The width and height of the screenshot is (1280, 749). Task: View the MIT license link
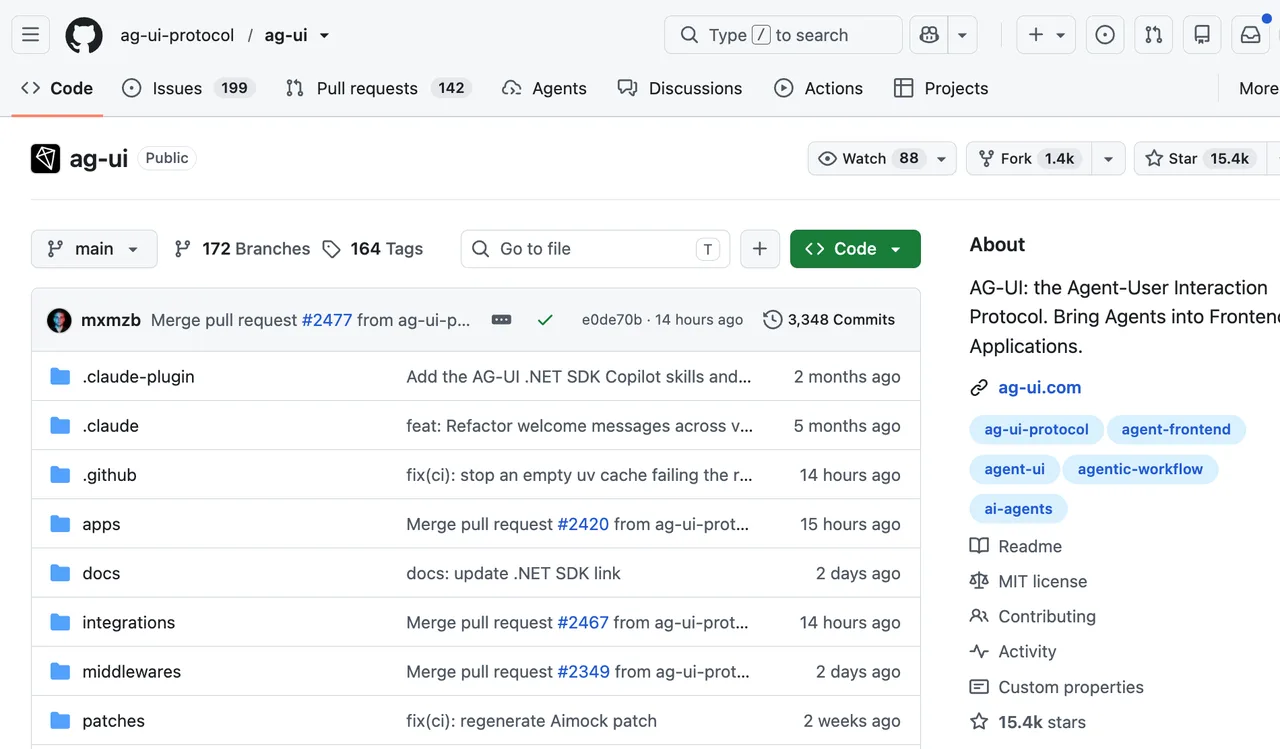(x=1028, y=581)
